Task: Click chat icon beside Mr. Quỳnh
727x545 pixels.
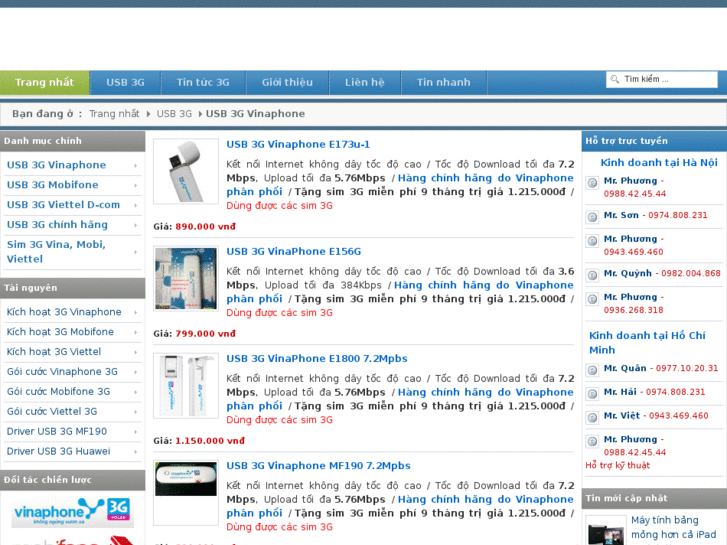Action: tap(592, 275)
